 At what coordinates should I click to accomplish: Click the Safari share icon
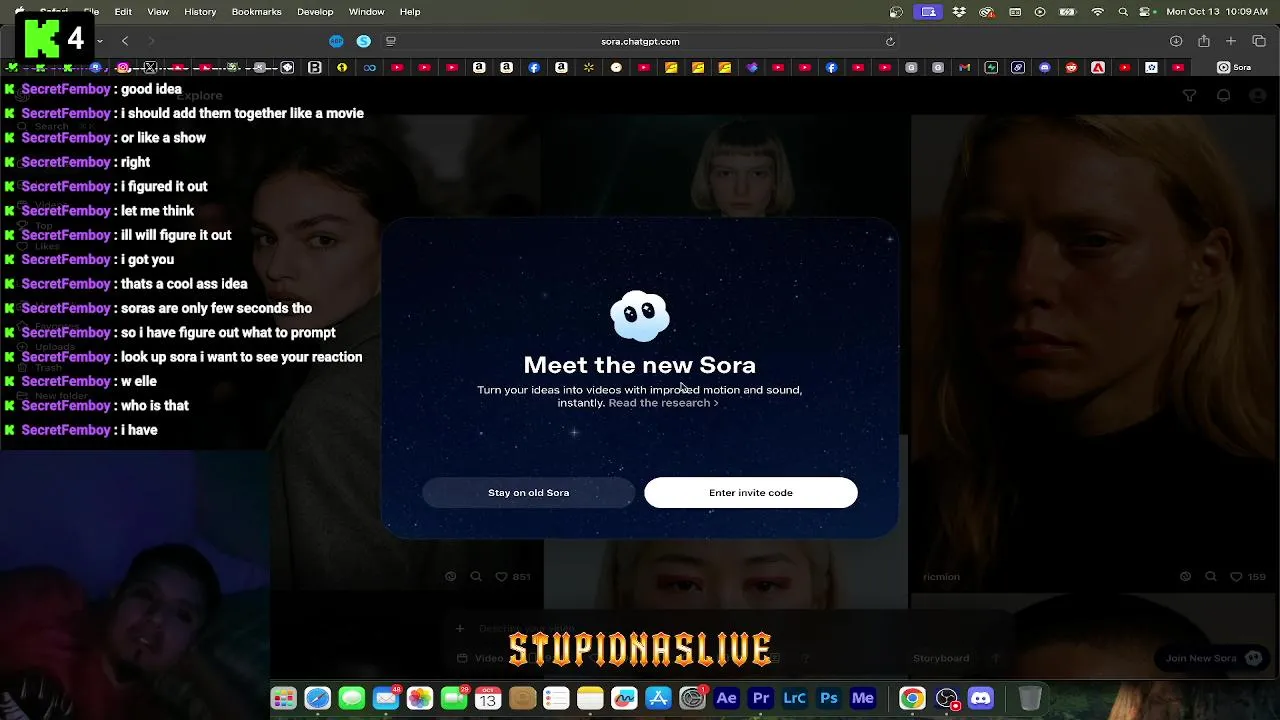click(x=1204, y=41)
